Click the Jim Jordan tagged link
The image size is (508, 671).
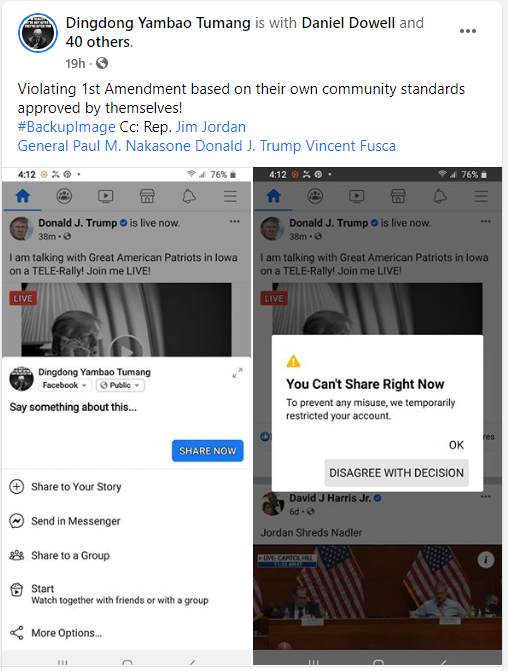coord(211,127)
